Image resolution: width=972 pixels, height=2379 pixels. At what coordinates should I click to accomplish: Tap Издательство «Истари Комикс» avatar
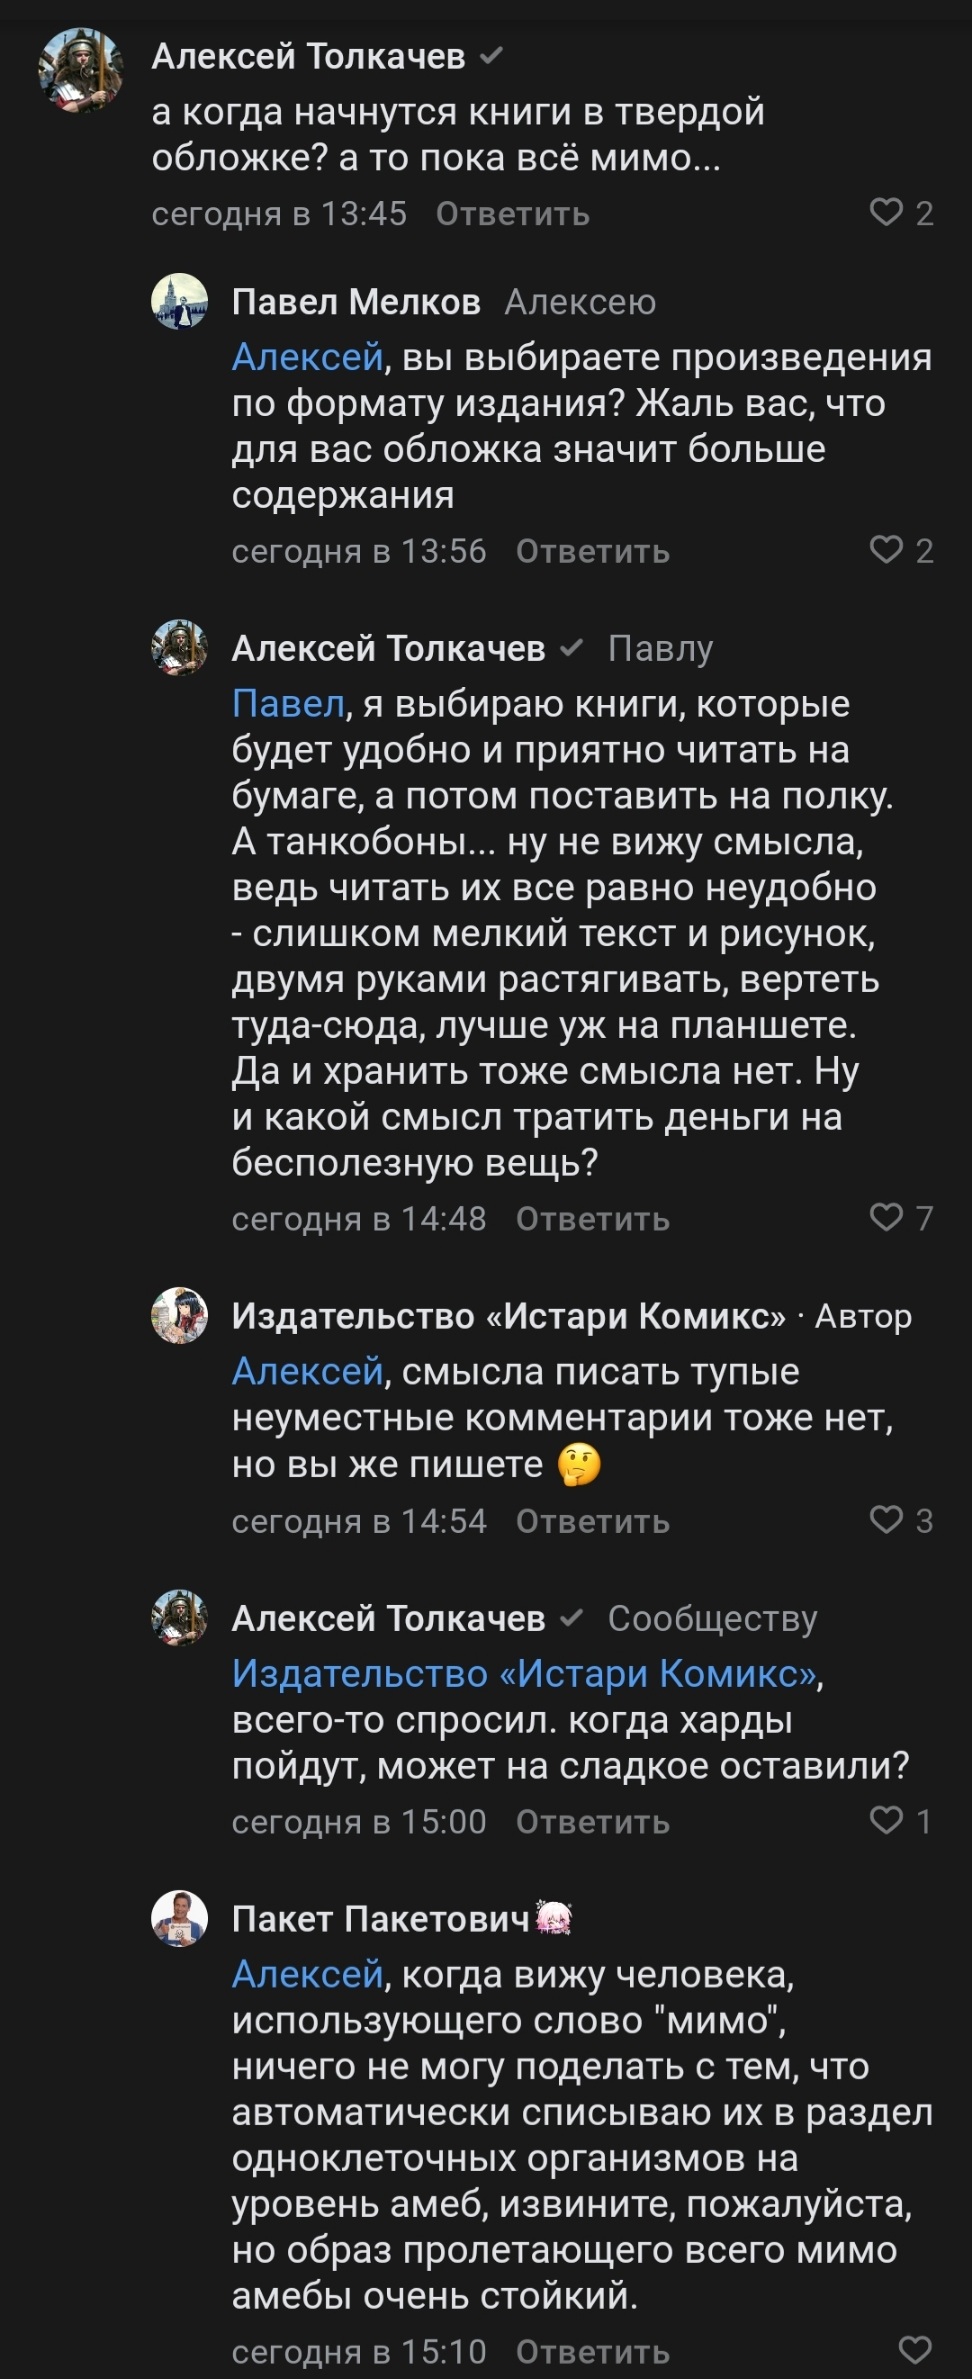[179, 1315]
